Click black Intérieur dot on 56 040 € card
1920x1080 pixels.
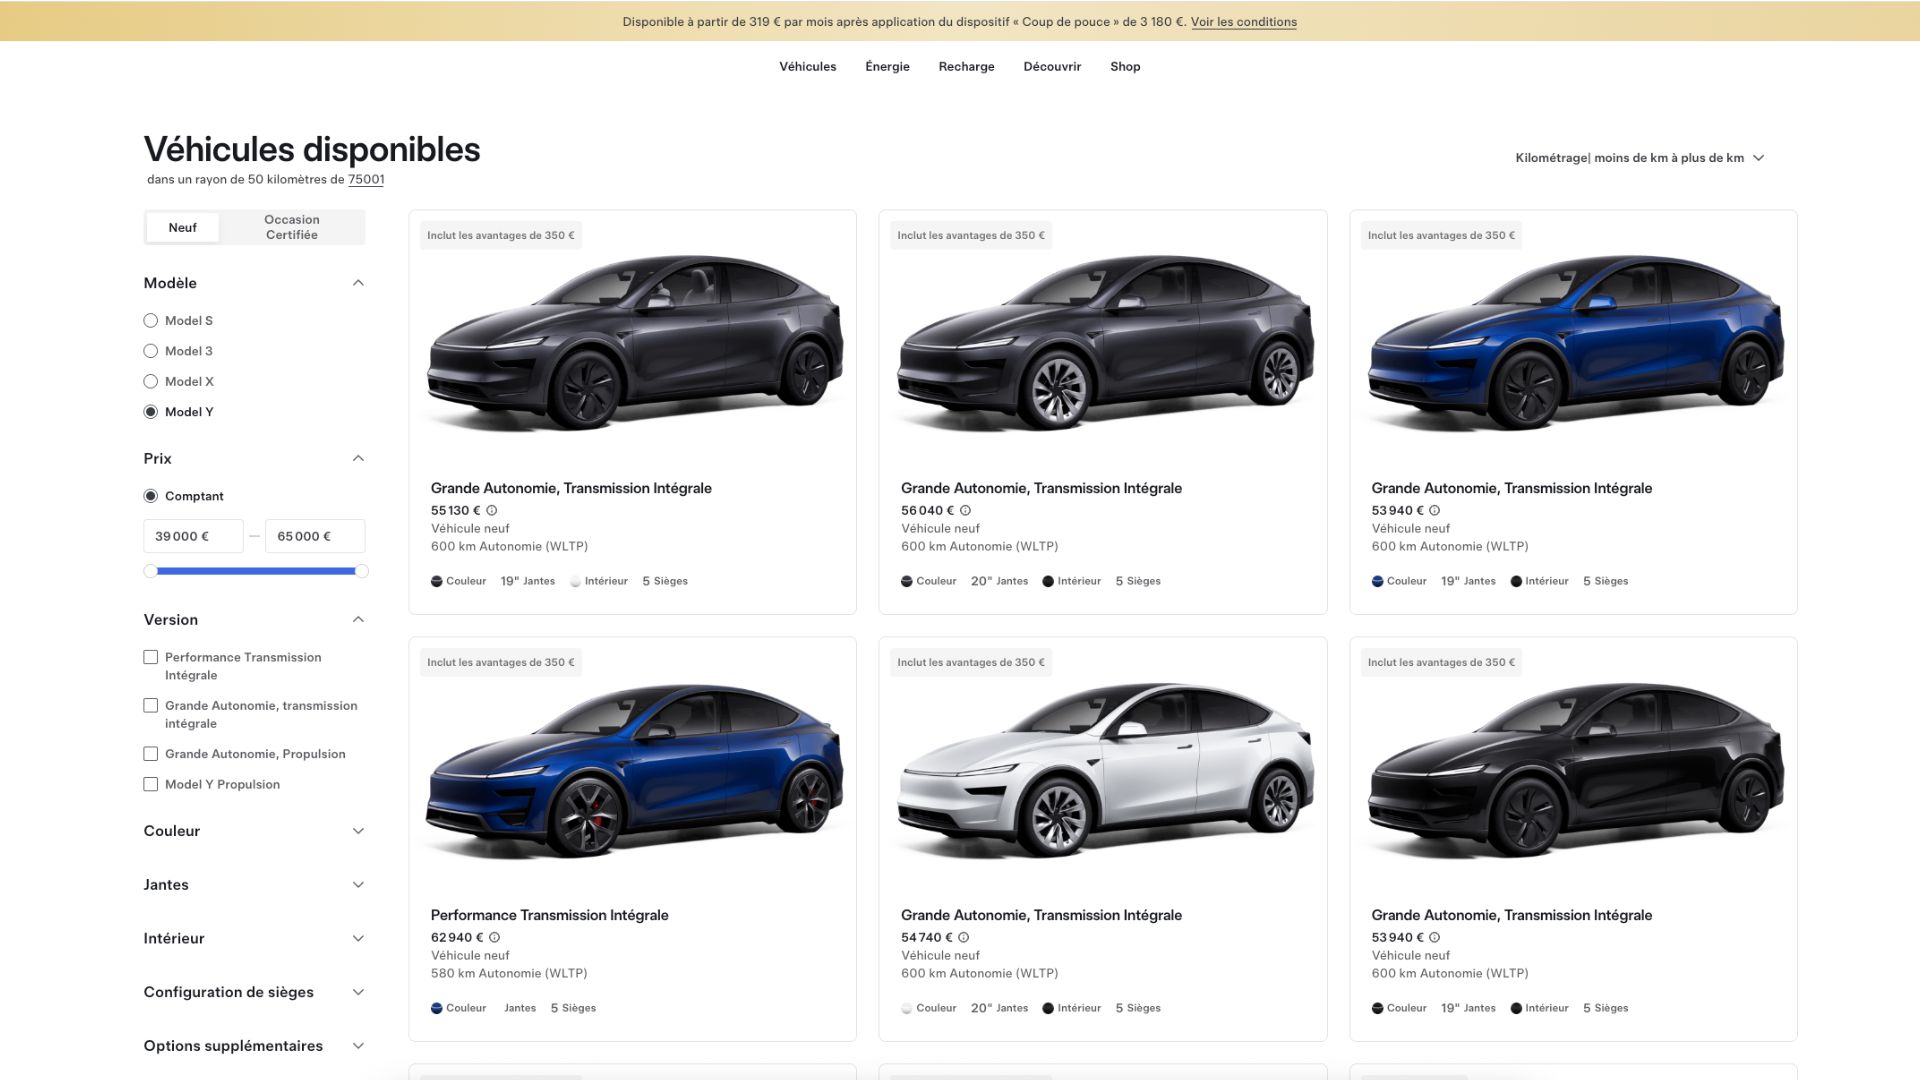1048,581
